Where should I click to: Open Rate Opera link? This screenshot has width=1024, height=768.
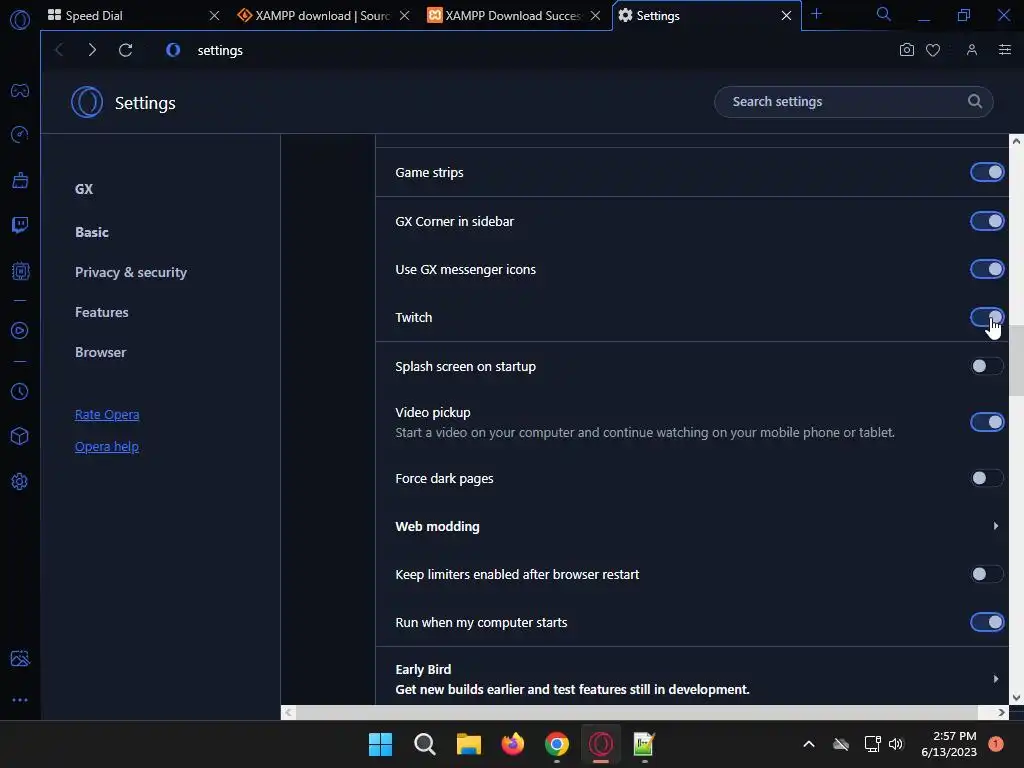tap(106, 415)
